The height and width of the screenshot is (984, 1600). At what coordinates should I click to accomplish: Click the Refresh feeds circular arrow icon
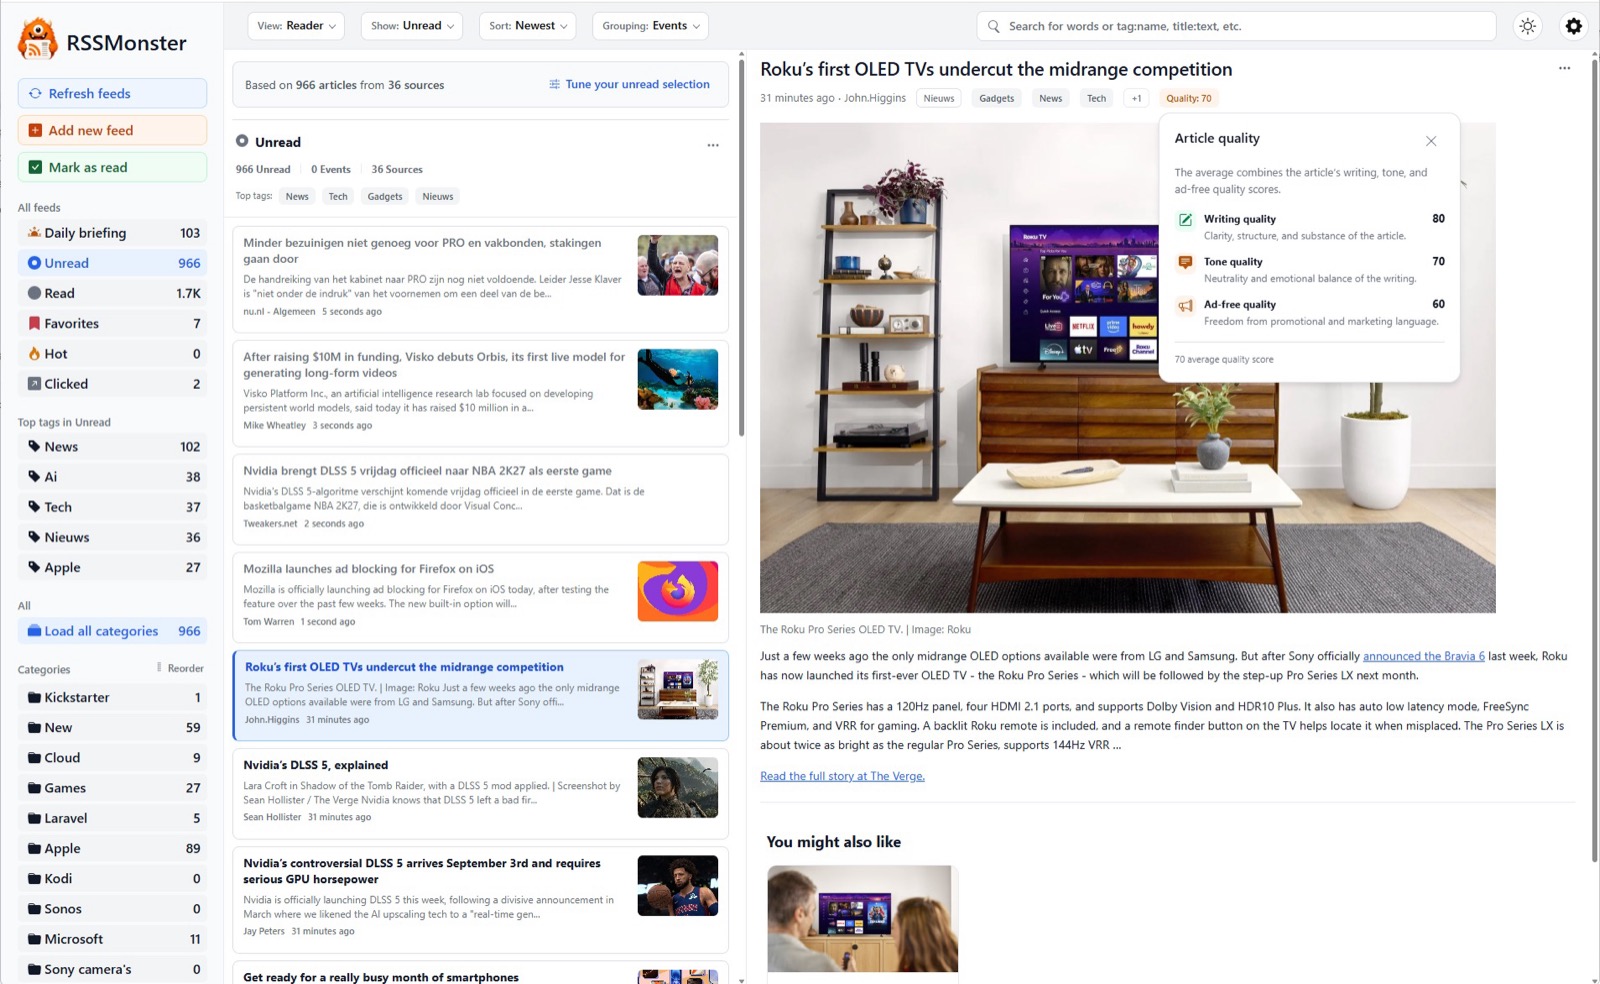[35, 93]
